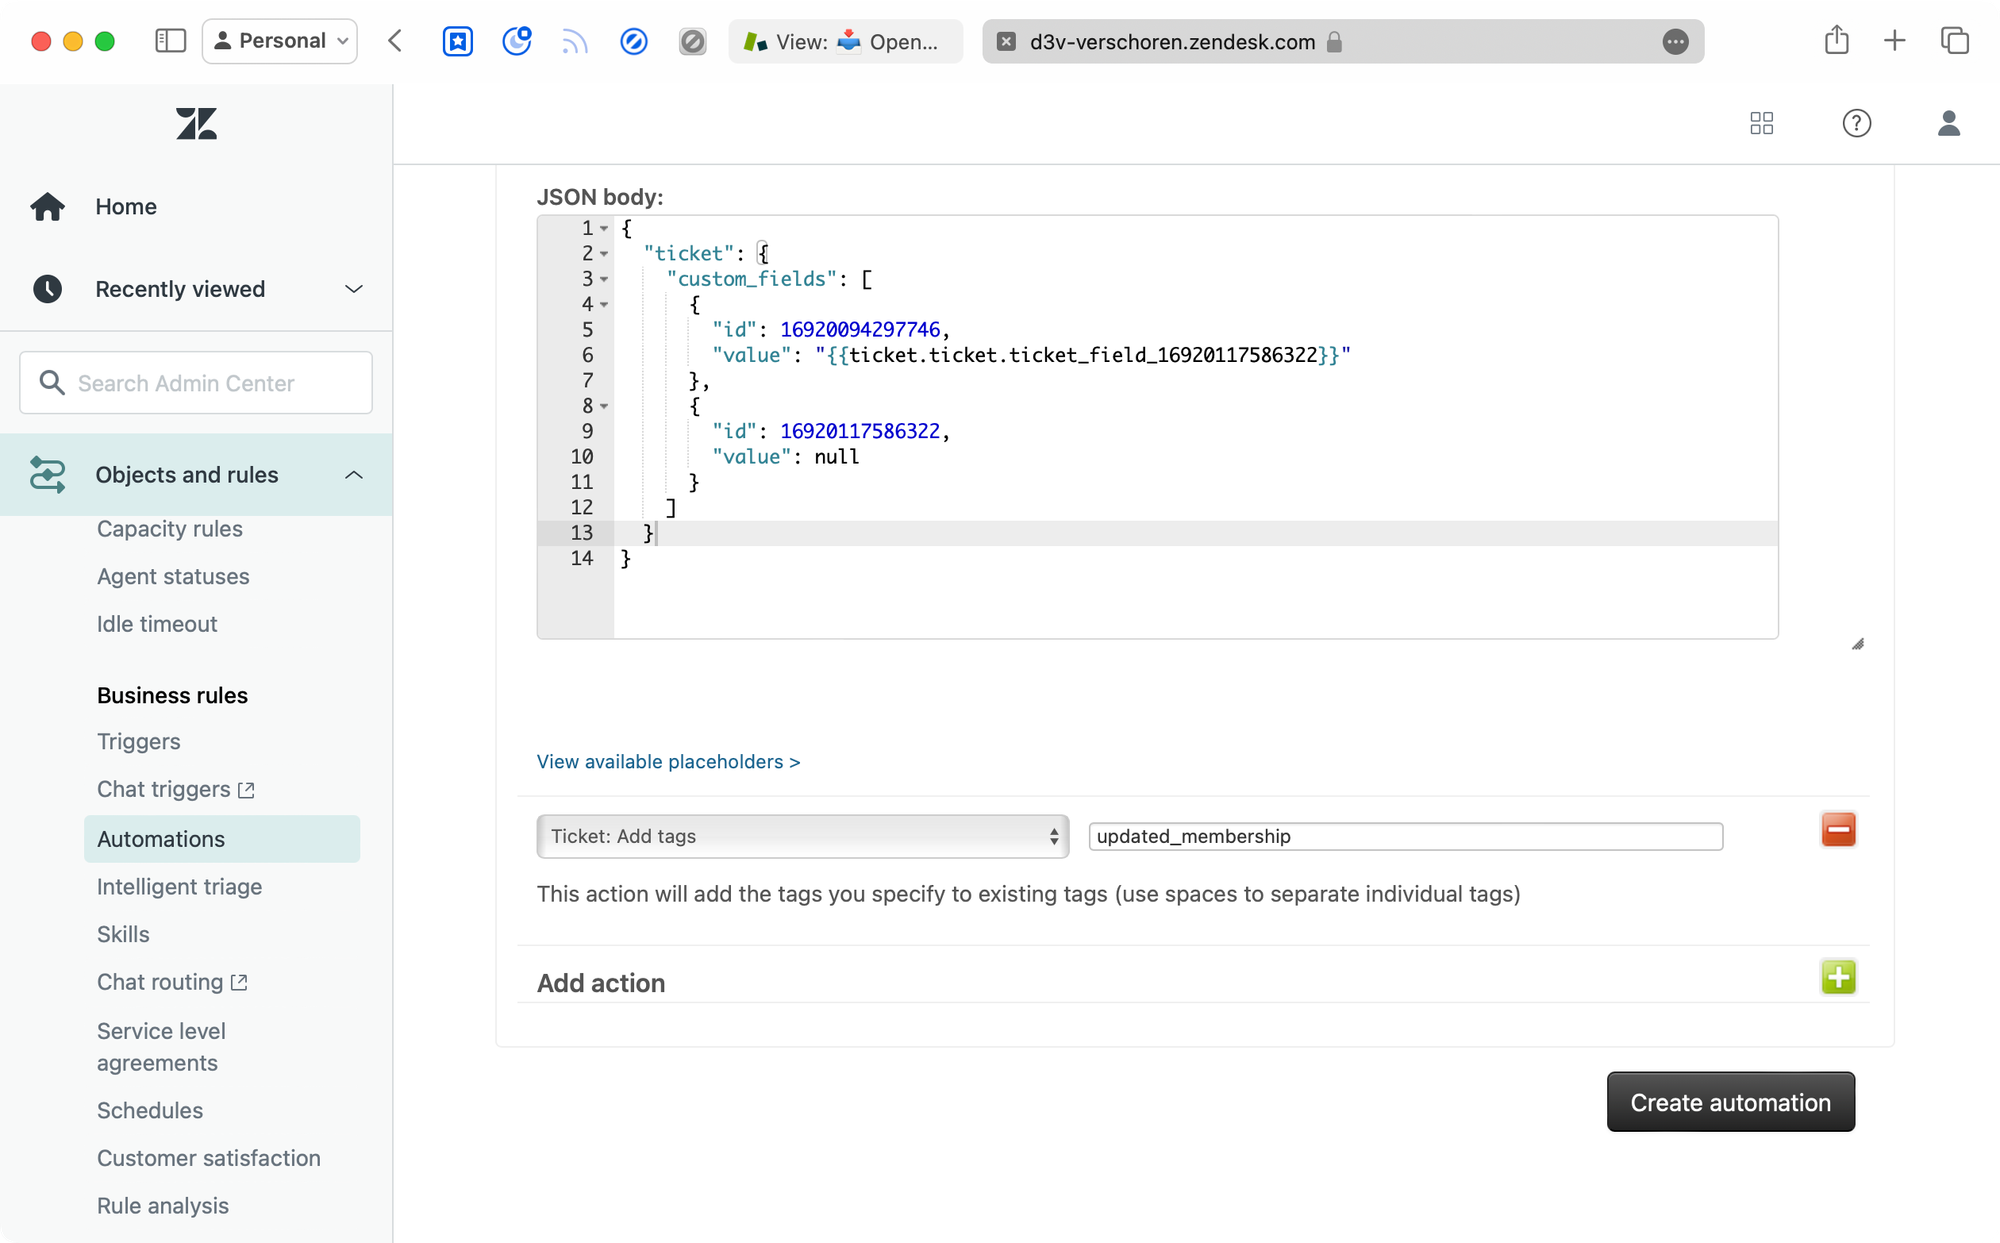
Task: Collapse the Objects and rules section
Action: (353, 475)
